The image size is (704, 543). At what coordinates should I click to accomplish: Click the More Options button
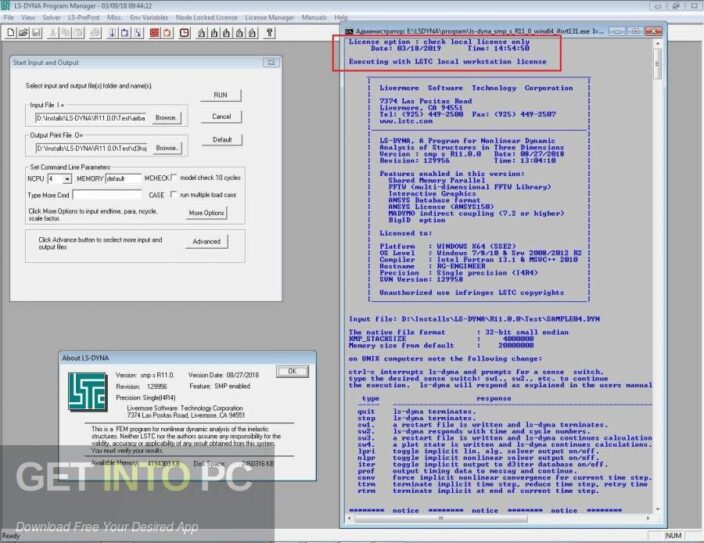click(x=207, y=213)
